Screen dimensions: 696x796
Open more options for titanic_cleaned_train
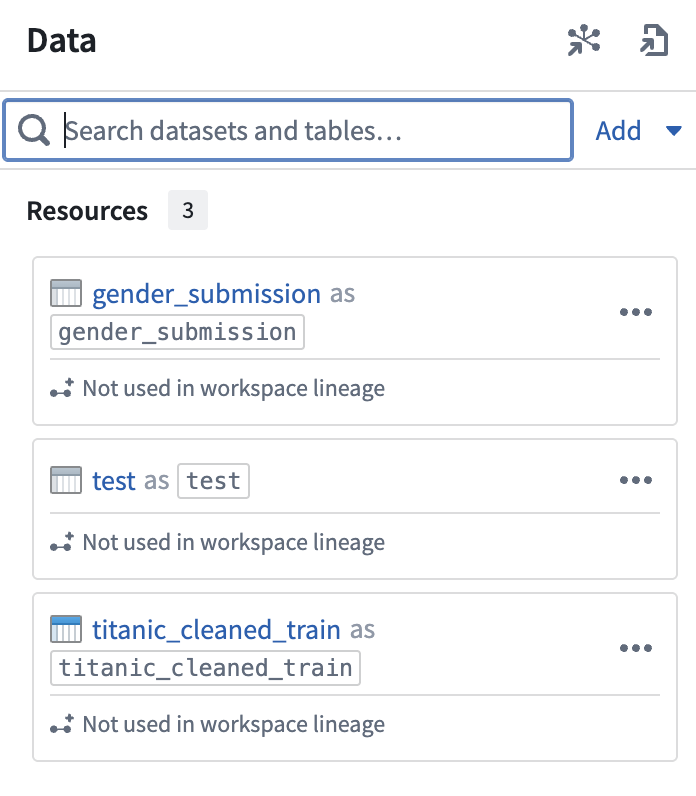click(x=636, y=648)
